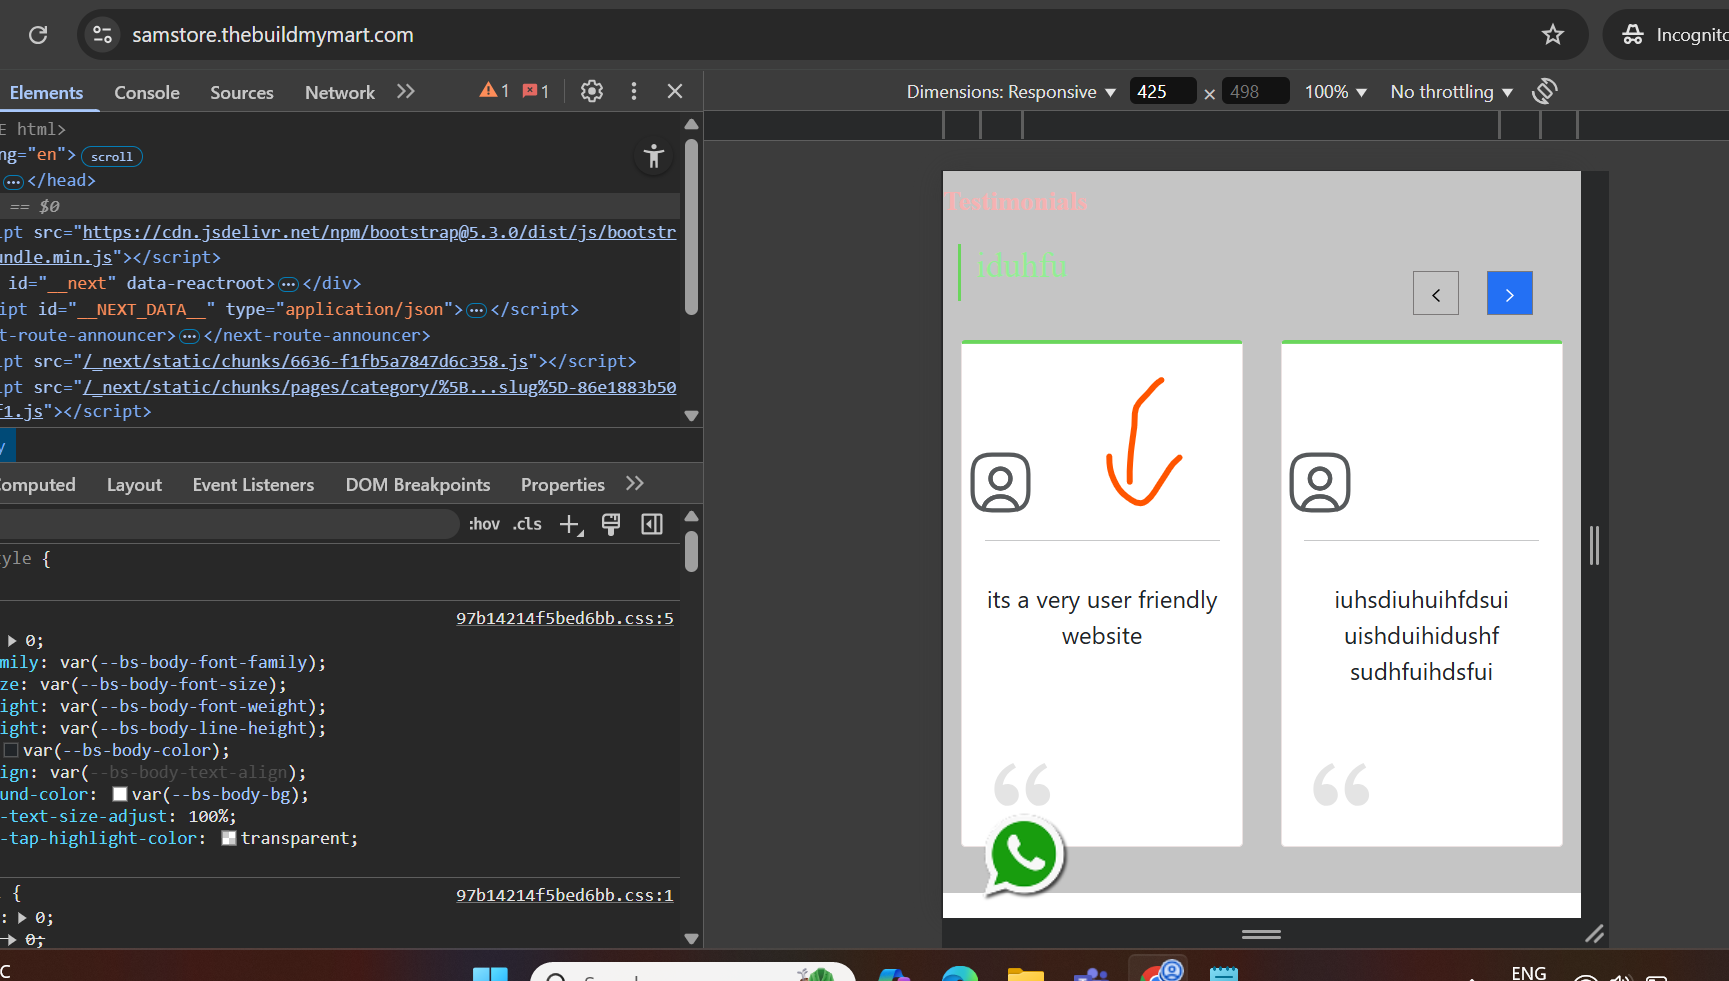Edit the viewport height field 498
The image size is (1729, 981).
(1256, 92)
